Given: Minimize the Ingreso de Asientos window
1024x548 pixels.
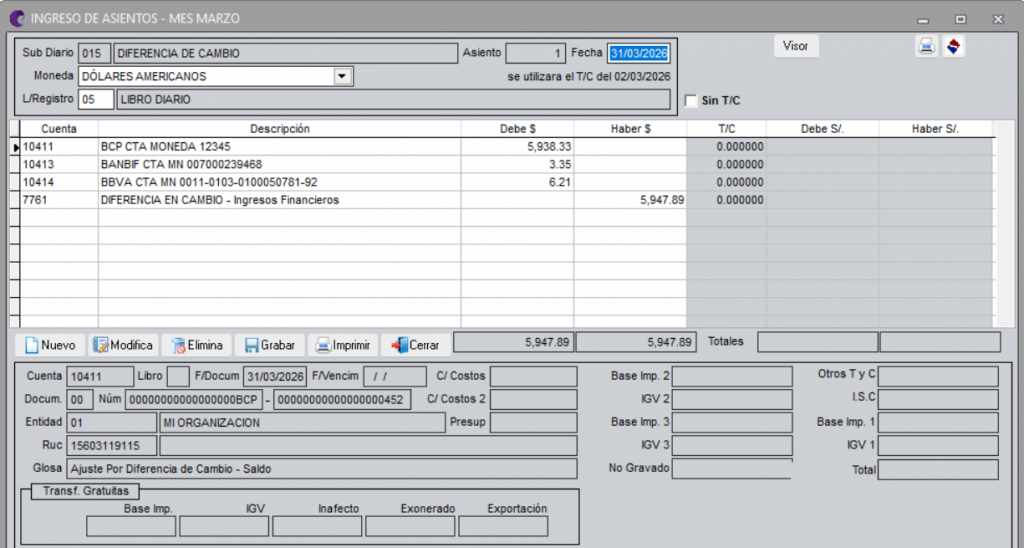Looking at the screenshot, I should point(923,20).
